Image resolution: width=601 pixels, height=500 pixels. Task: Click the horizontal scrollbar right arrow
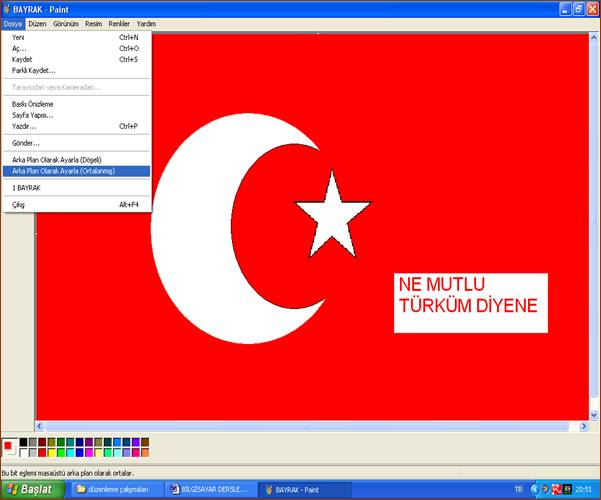click(x=583, y=426)
